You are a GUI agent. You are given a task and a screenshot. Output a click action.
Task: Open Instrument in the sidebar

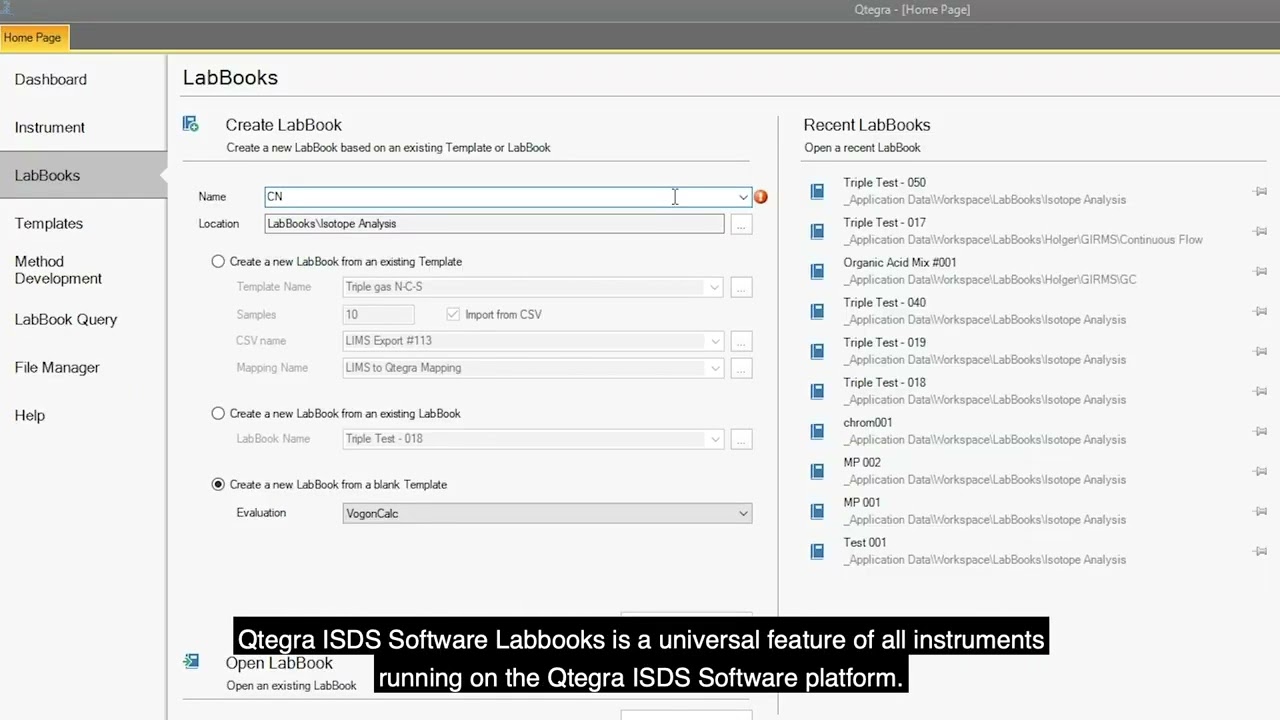(x=50, y=127)
